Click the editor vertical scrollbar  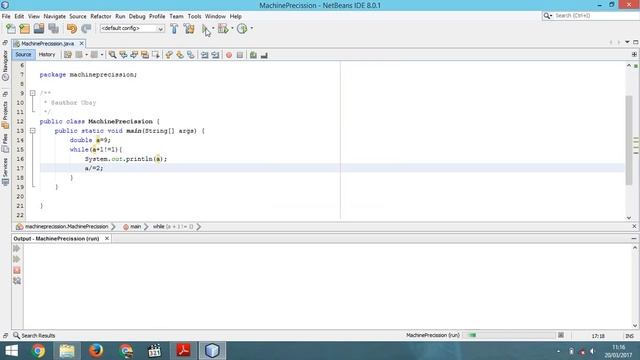click(x=629, y=141)
